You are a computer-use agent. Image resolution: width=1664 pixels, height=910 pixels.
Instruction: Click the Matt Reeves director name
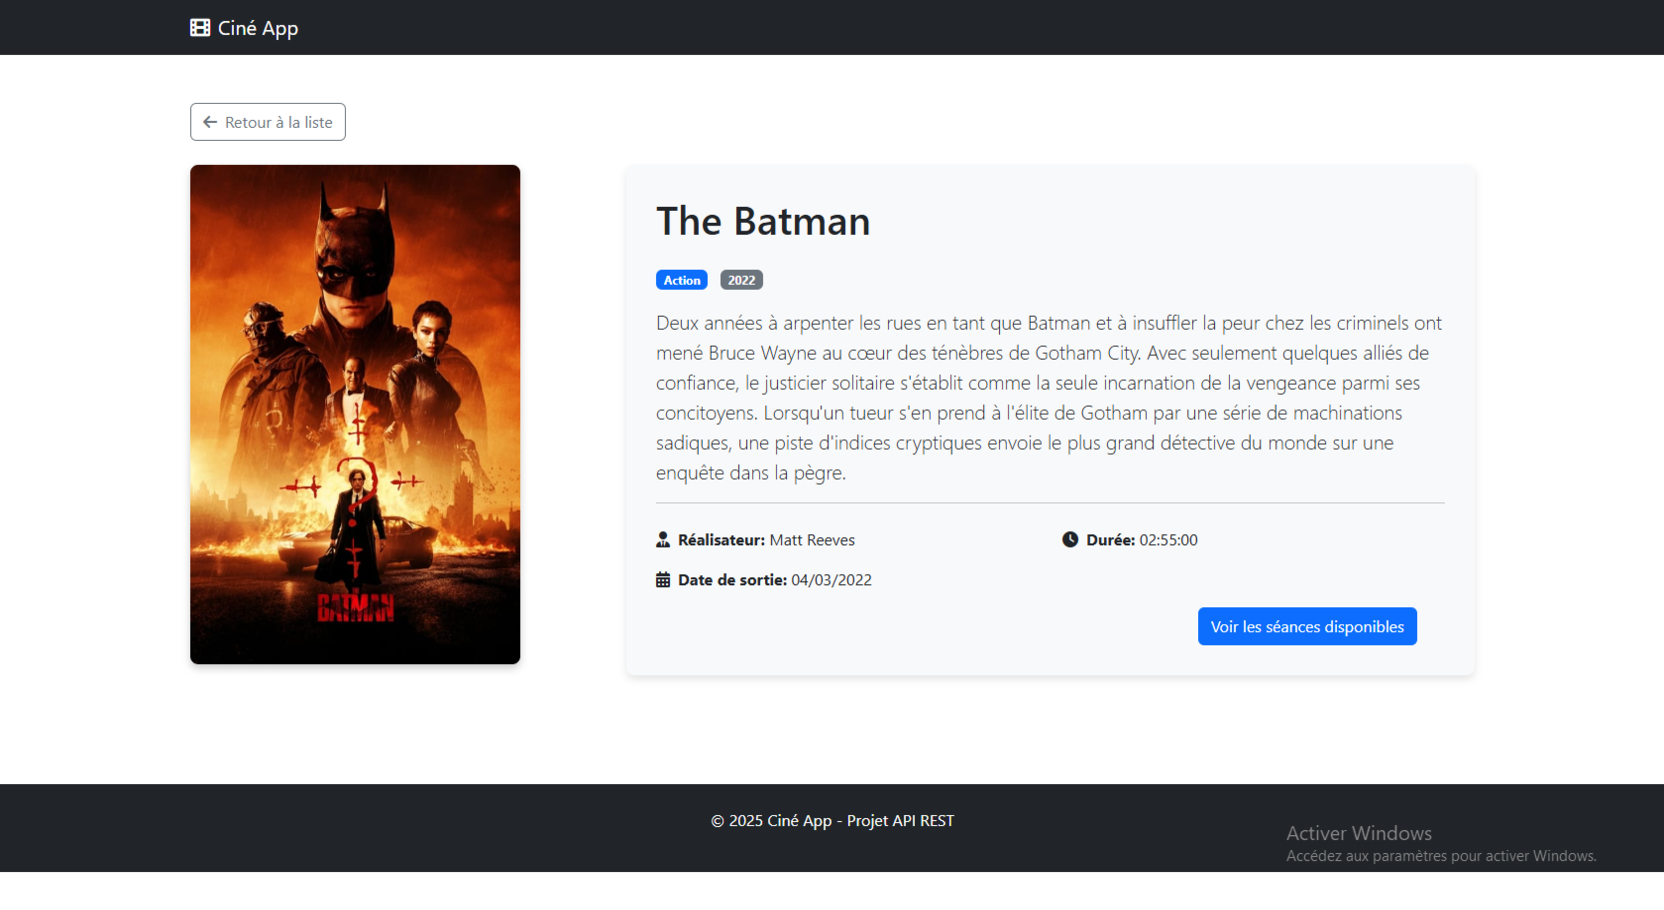812,540
